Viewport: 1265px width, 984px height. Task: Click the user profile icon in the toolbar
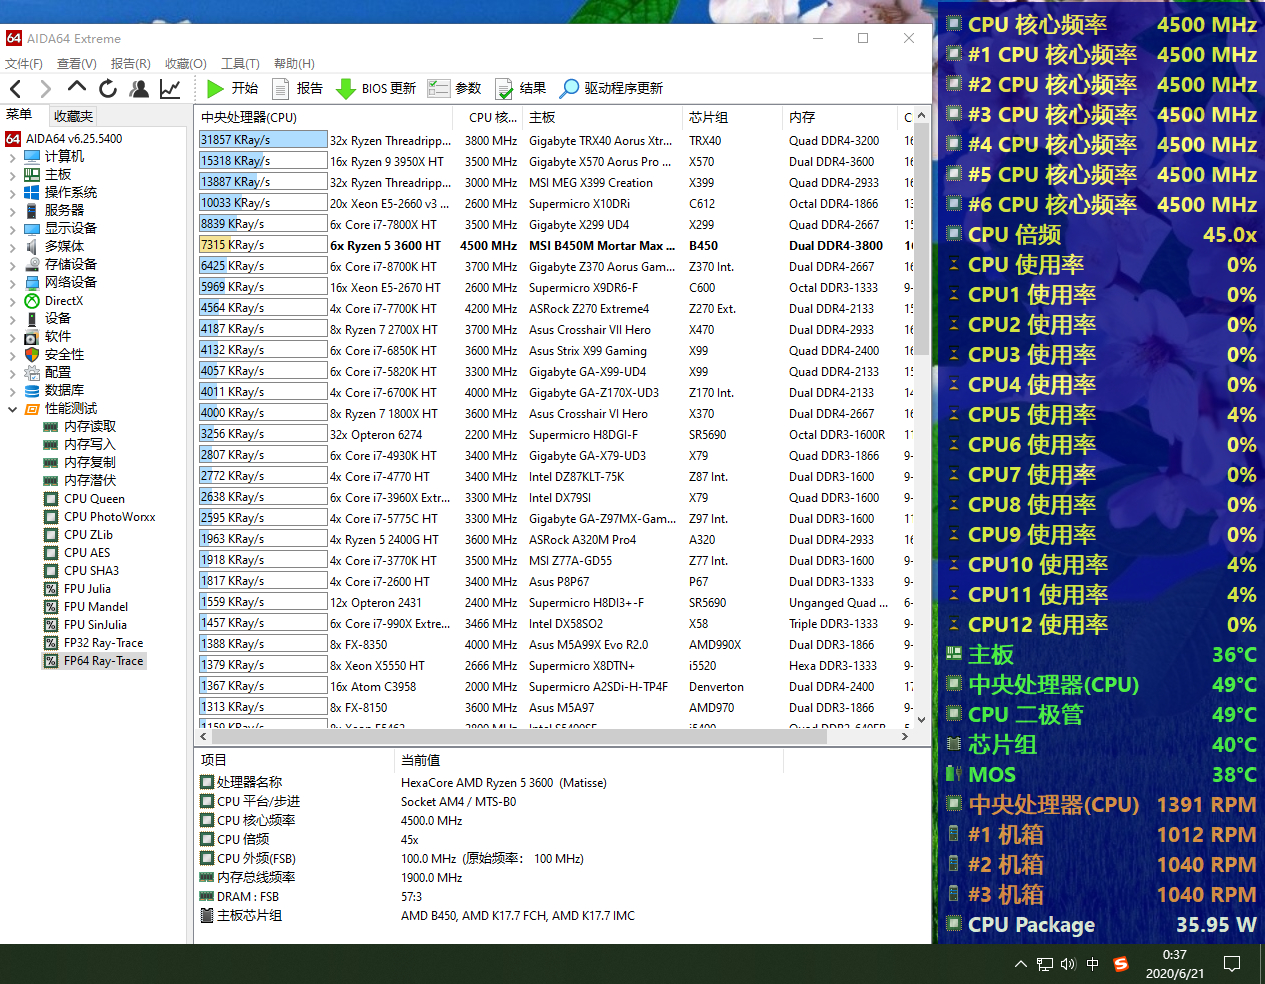click(139, 89)
